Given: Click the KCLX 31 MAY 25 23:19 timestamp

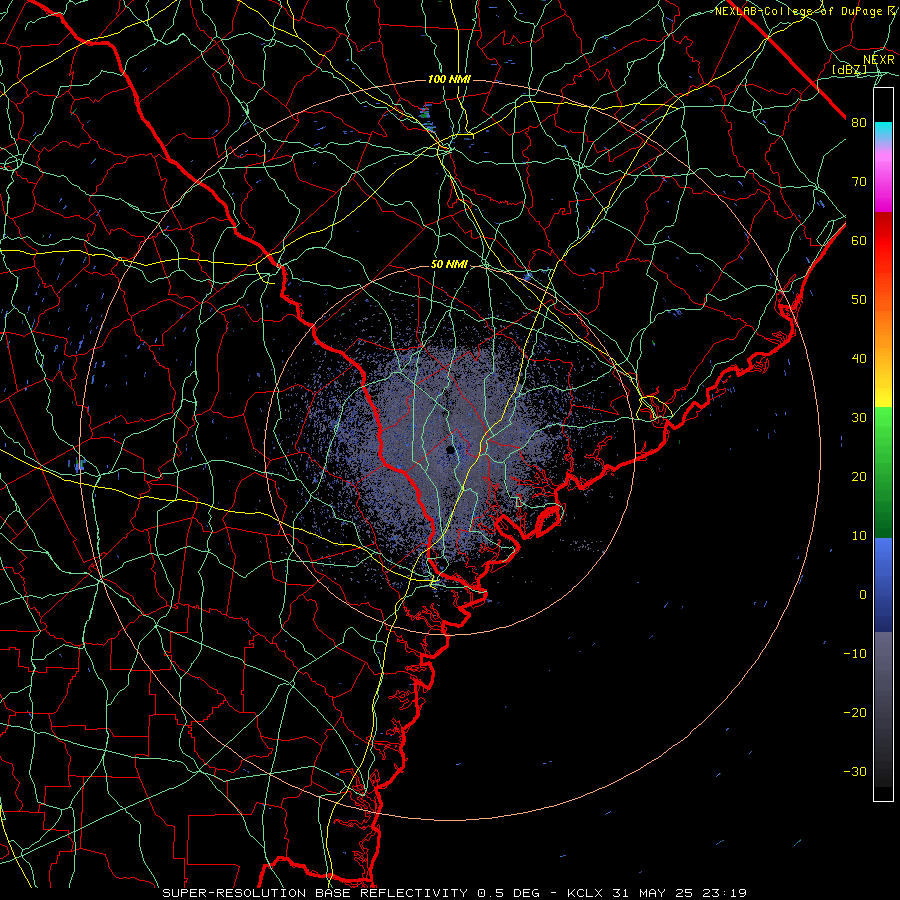Looking at the screenshot, I should [657, 893].
